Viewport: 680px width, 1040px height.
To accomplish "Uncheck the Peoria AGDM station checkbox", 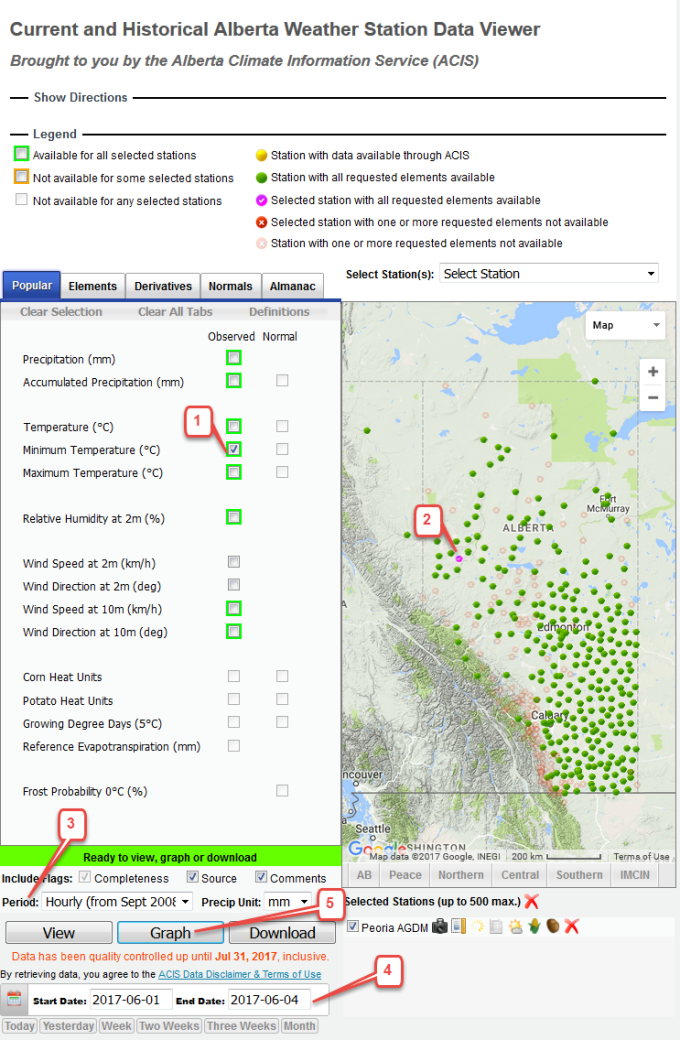I will tap(353, 927).
